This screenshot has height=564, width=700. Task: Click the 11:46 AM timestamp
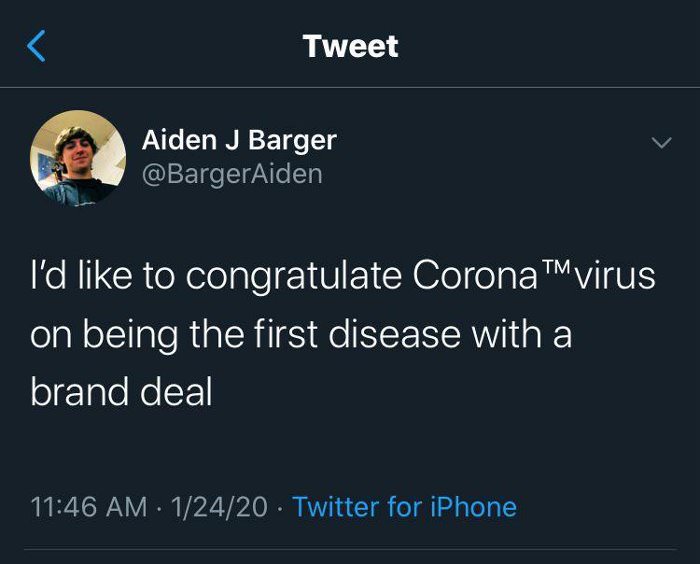(x=89, y=507)
